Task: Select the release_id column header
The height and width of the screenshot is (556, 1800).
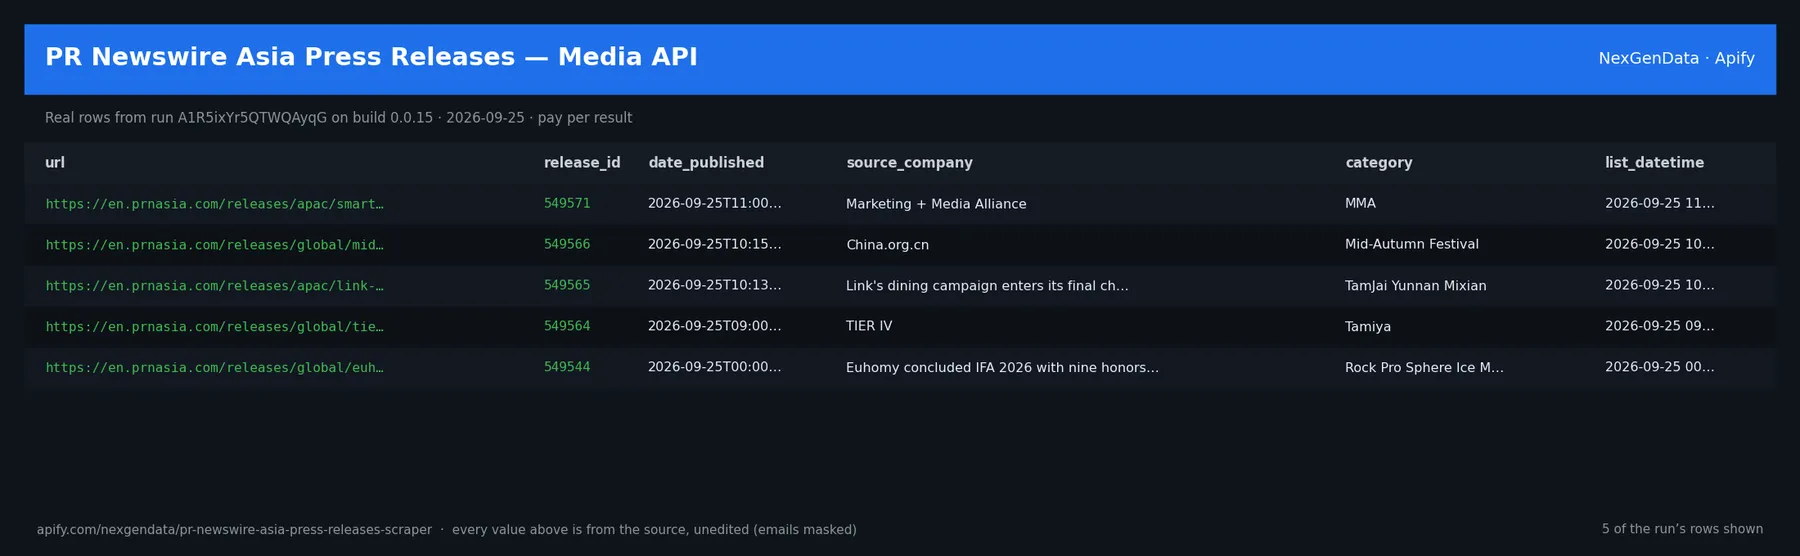Action: point(582,163)
